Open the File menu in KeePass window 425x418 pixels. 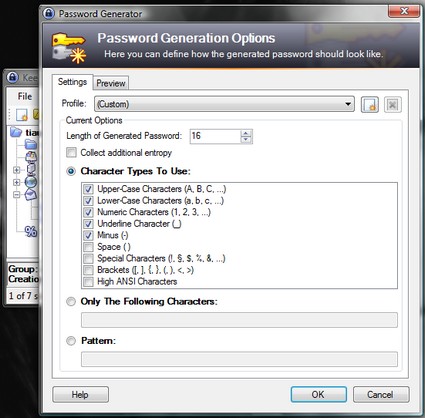[25, 97]
